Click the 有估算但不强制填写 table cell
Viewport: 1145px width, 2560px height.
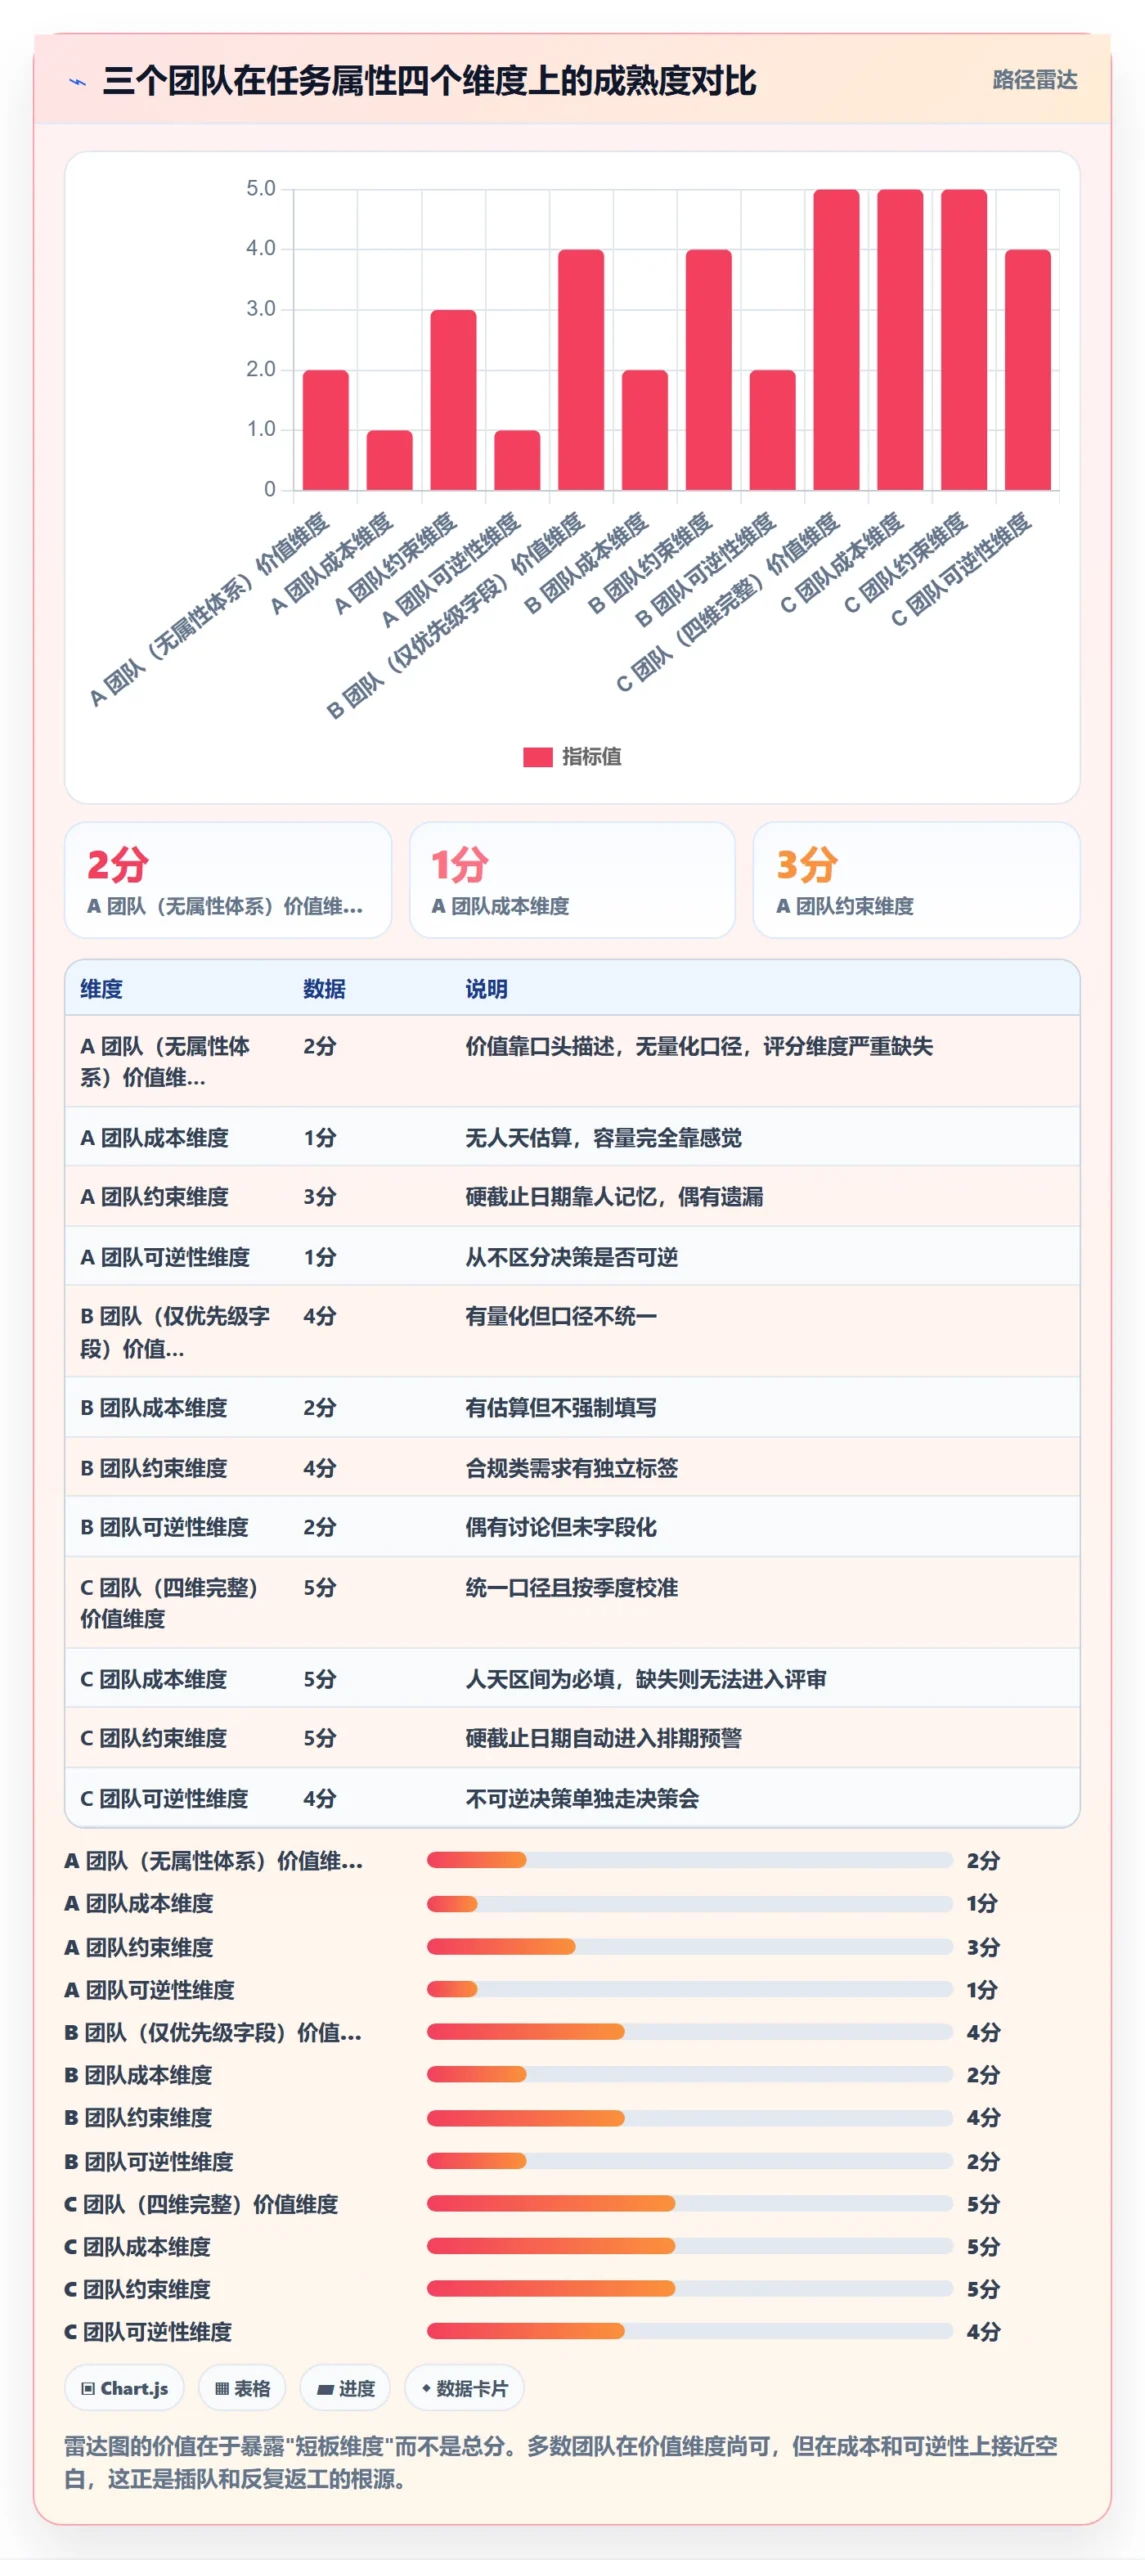(x=560, y=1407)
